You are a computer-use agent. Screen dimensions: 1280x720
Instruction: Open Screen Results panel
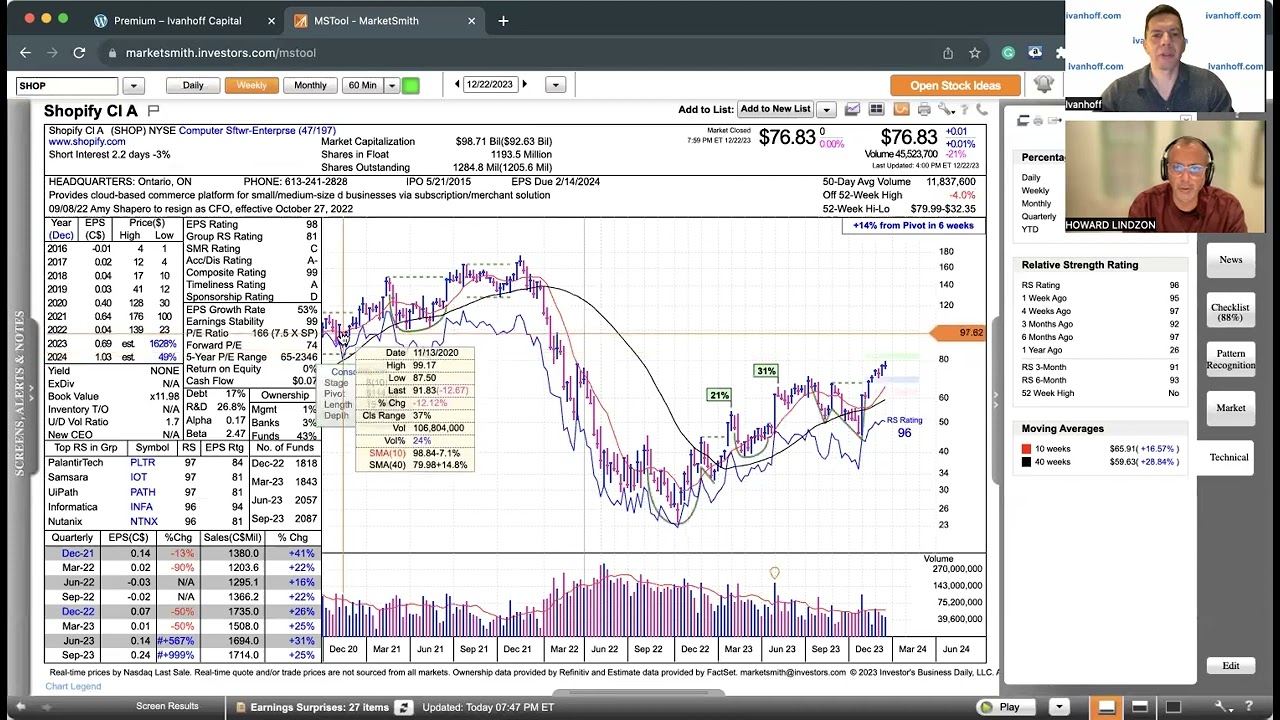click(167, 706)
